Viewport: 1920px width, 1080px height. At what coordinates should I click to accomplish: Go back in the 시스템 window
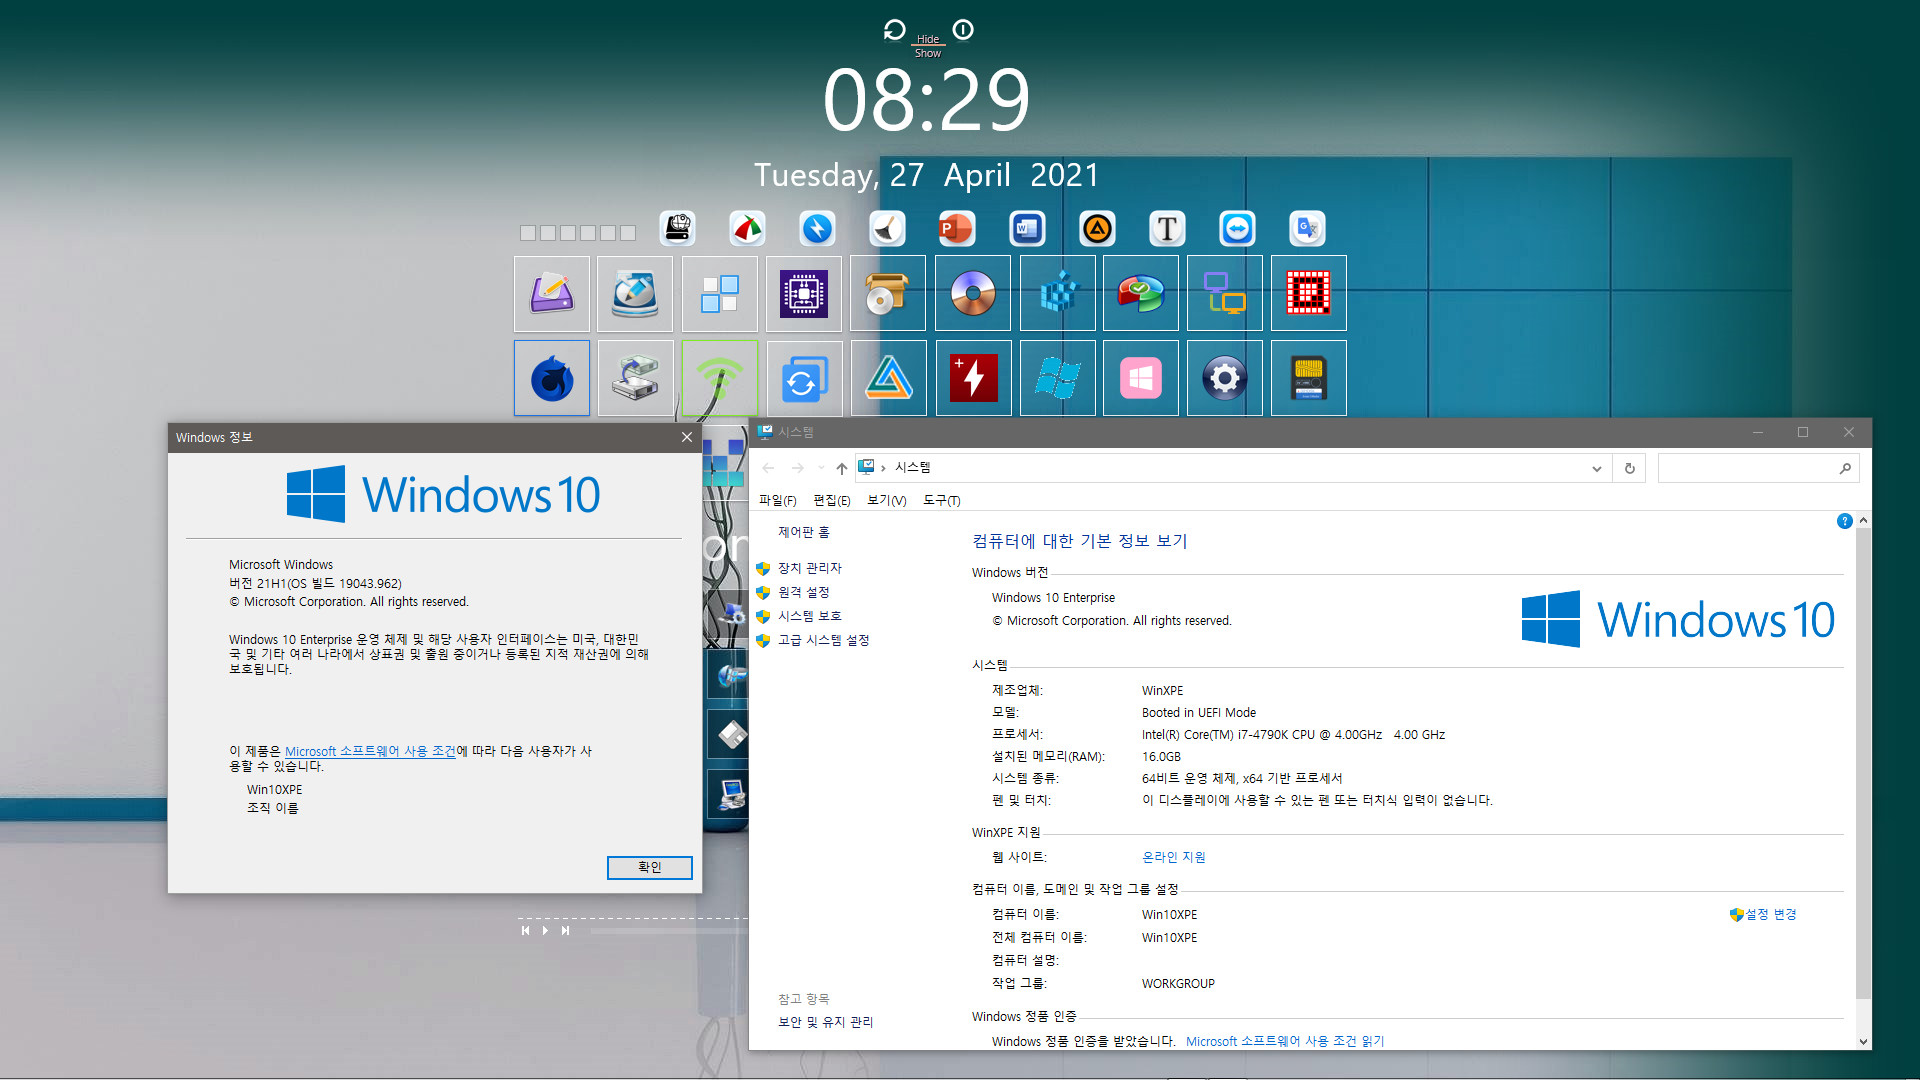tap(768, 468)
